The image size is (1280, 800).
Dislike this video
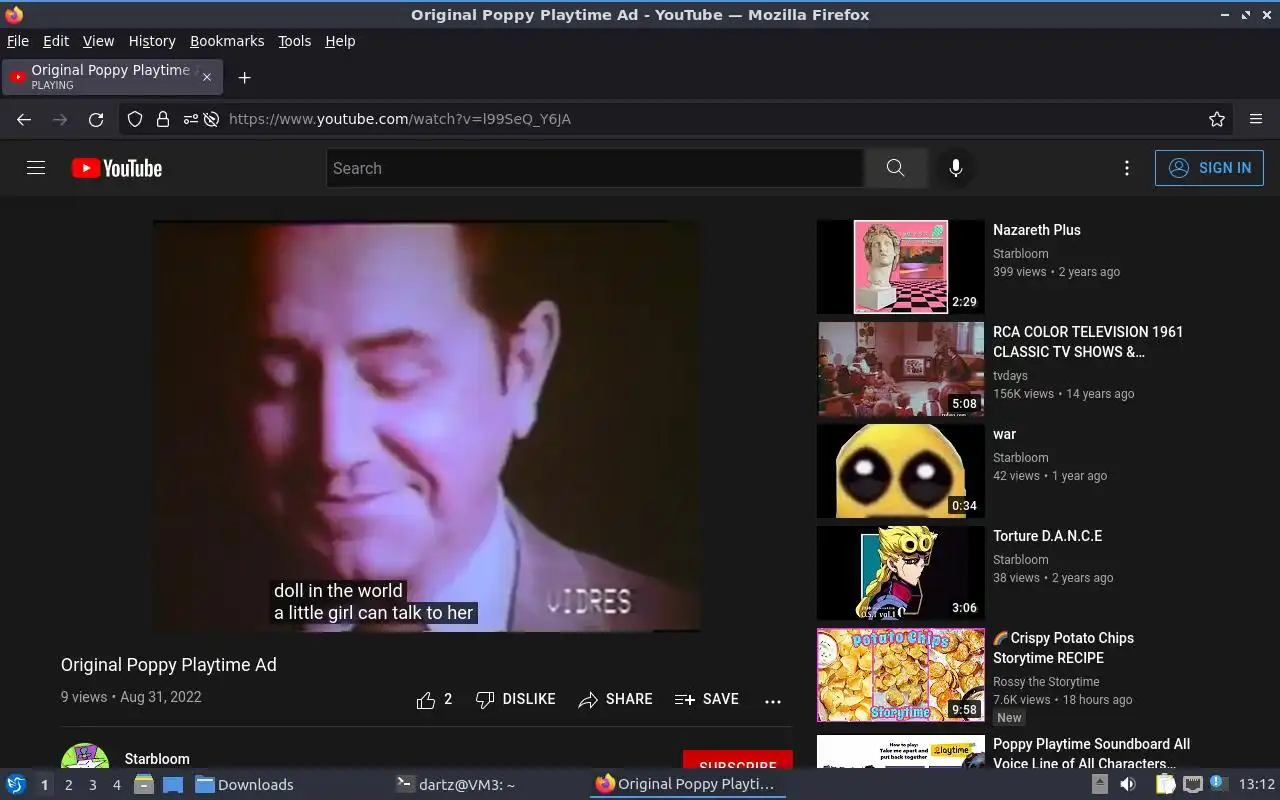click(515, 700)
